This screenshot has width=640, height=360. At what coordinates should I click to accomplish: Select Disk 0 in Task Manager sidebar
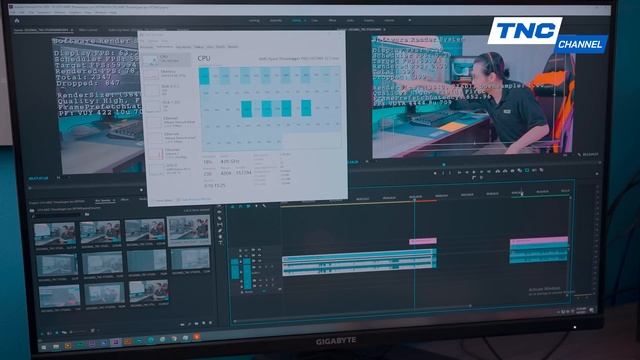coord(167,89)
